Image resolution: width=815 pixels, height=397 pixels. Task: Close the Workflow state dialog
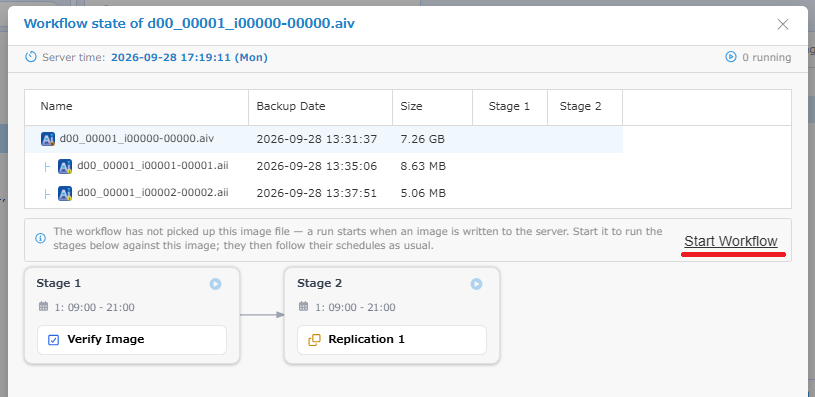click(783, 24)
